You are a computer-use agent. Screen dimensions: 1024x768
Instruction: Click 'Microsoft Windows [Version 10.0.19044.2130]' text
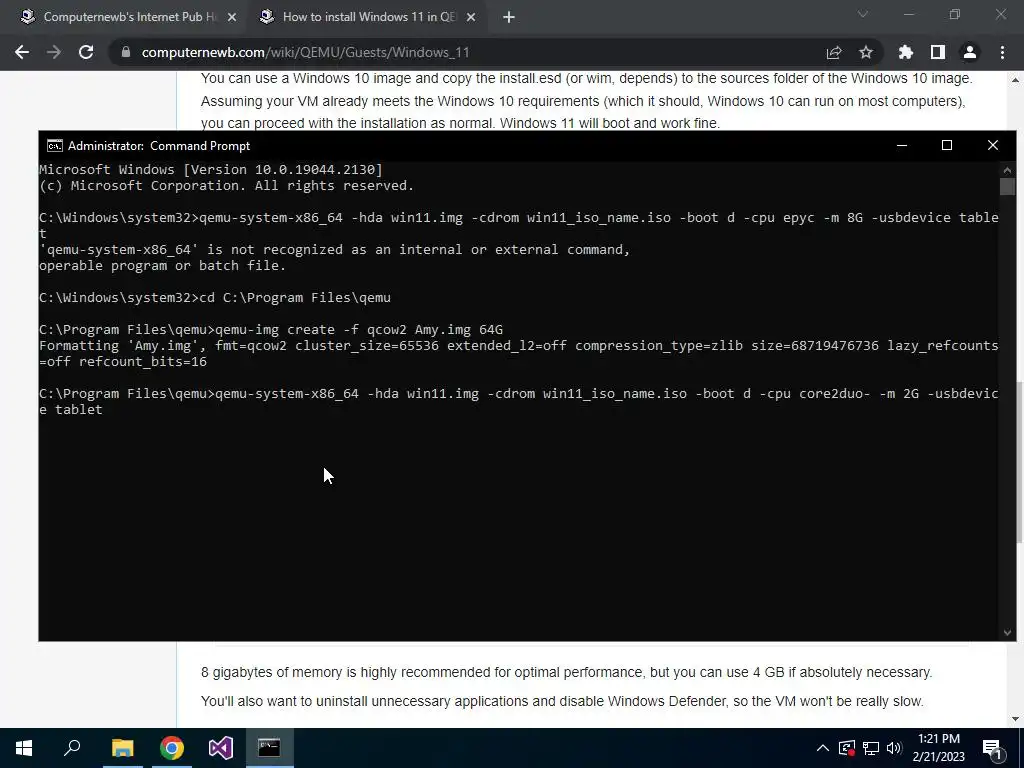(x=211, y=170)
